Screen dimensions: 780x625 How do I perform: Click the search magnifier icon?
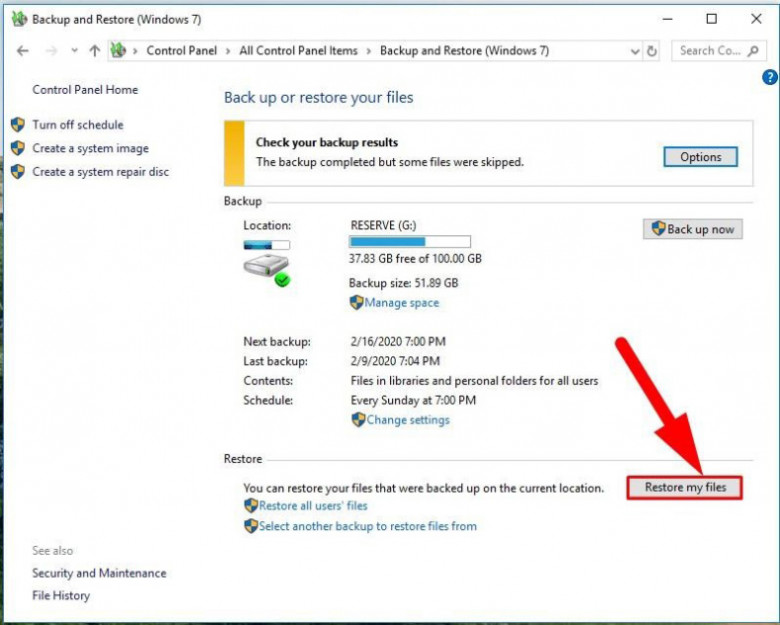click(x=753, y=51)
